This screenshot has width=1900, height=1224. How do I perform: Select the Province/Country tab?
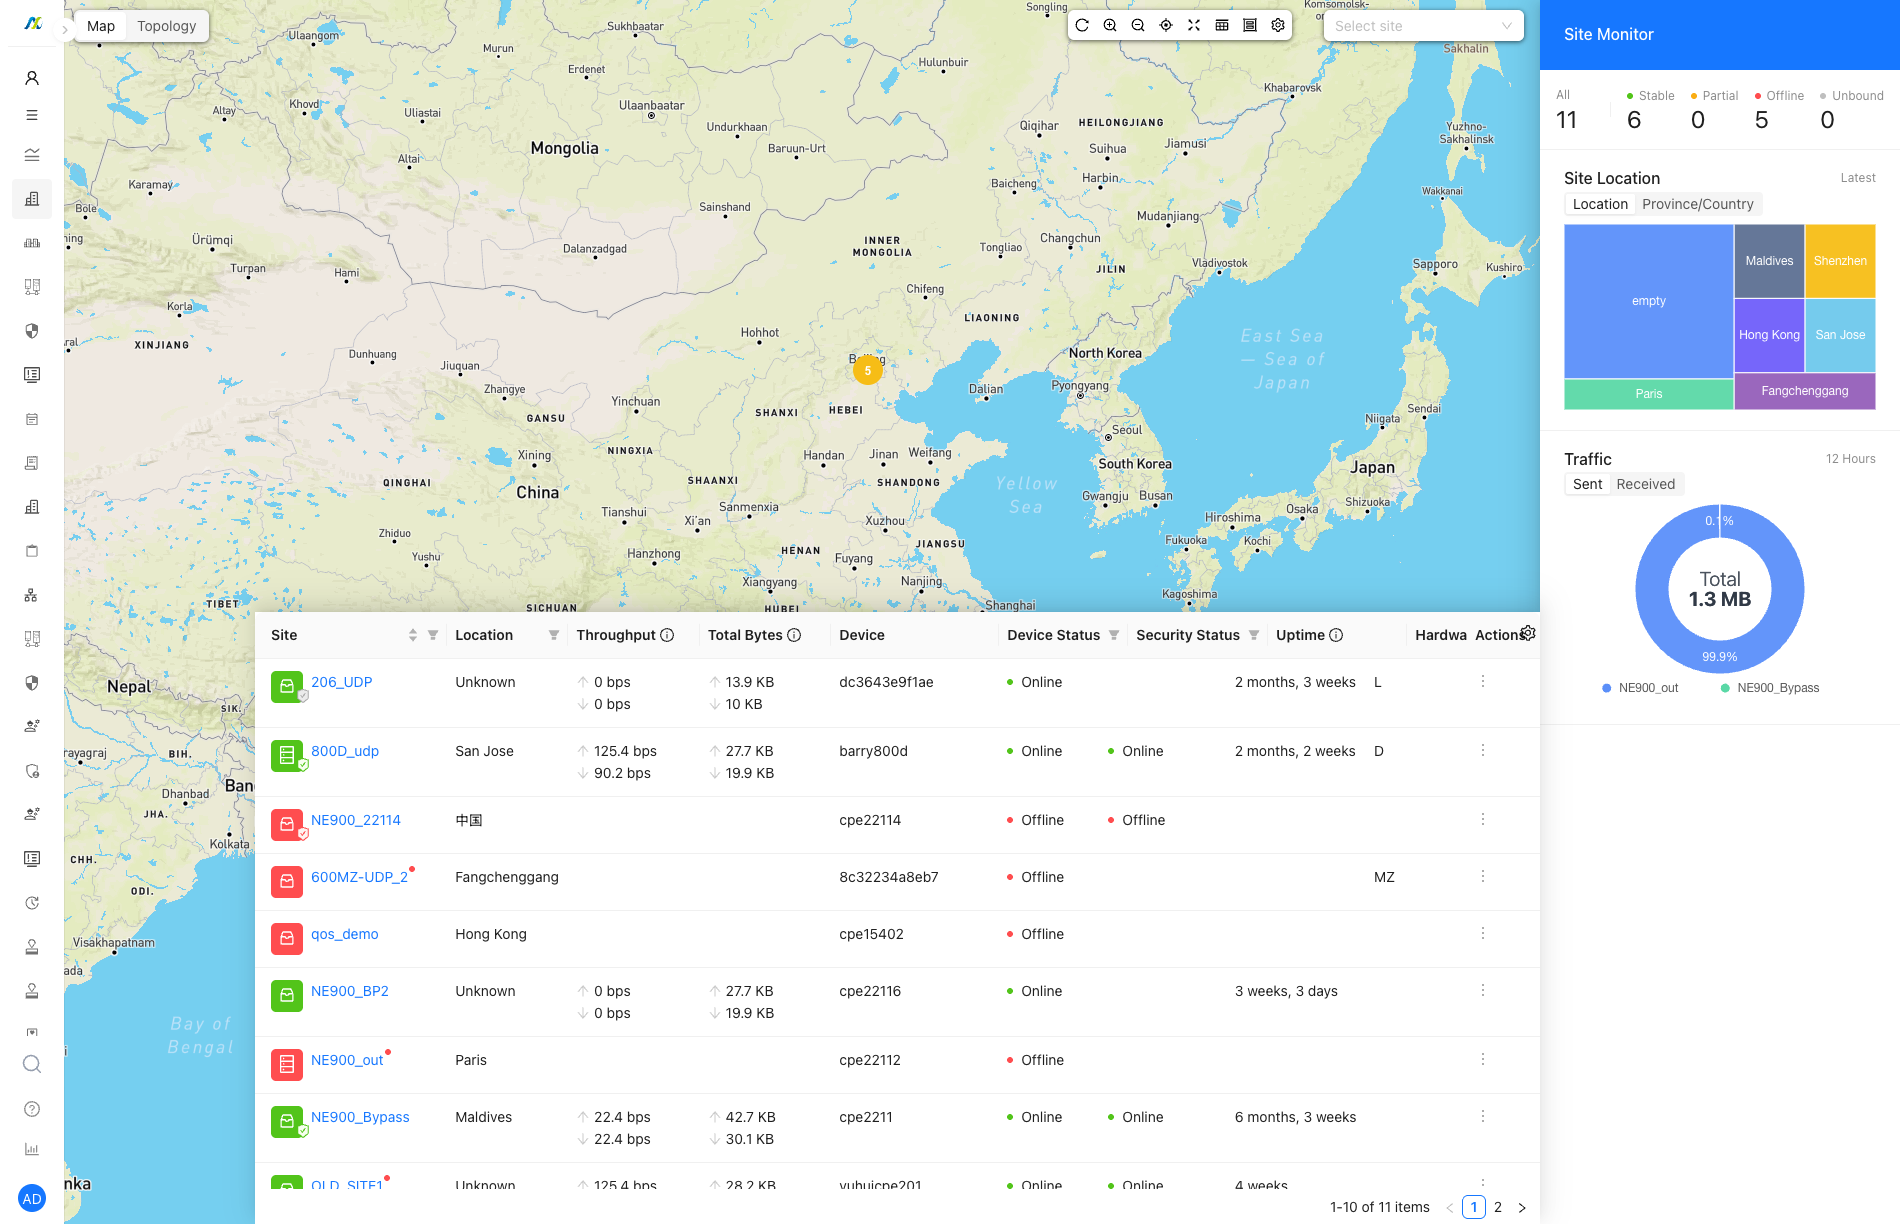pos(1698,204)
